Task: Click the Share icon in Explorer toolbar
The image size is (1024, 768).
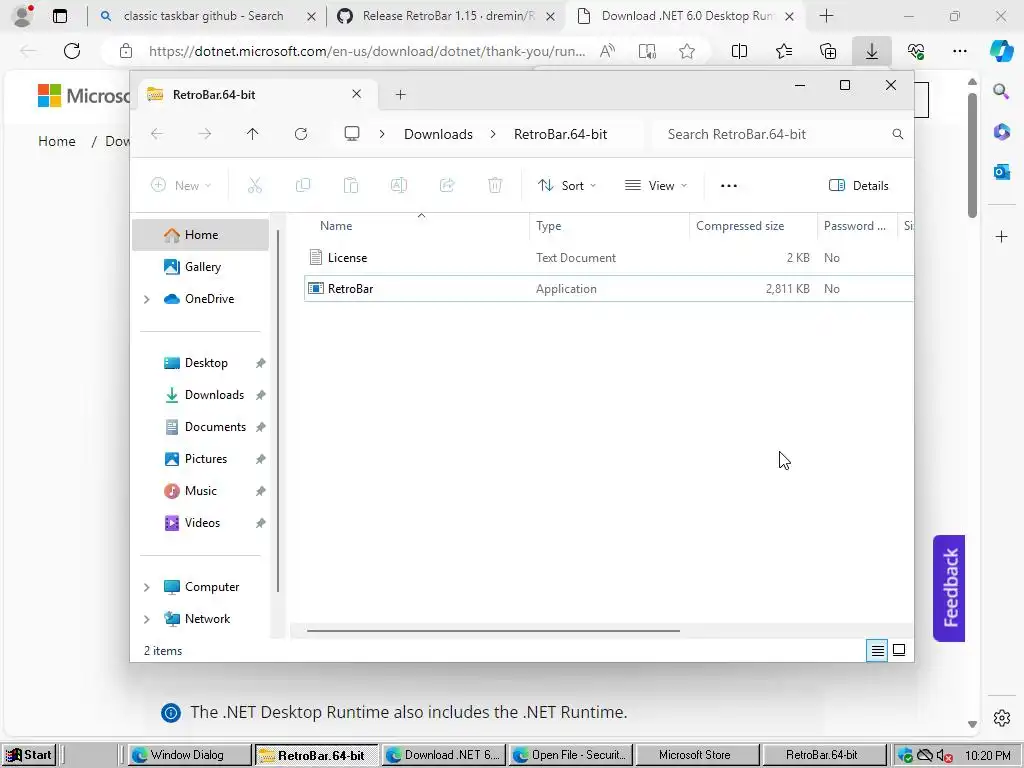Action: point(447,185)
